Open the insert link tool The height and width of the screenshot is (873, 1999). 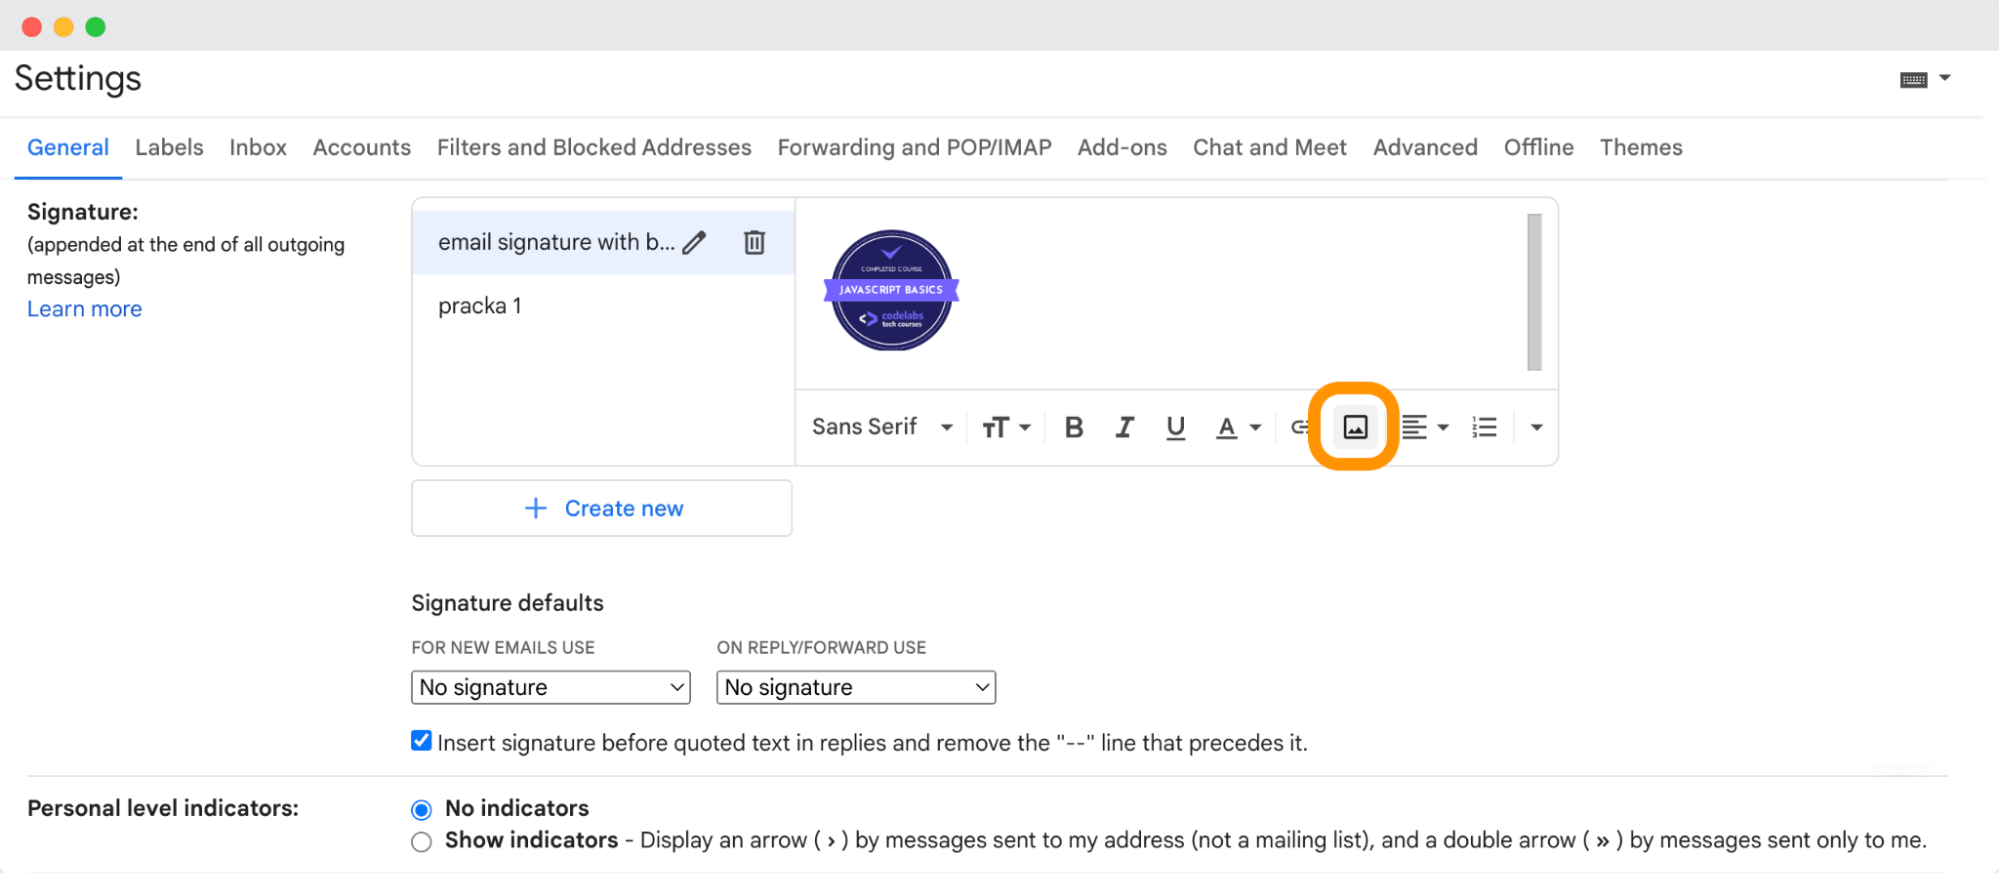pyautogui.click(x=1299, y=428)
